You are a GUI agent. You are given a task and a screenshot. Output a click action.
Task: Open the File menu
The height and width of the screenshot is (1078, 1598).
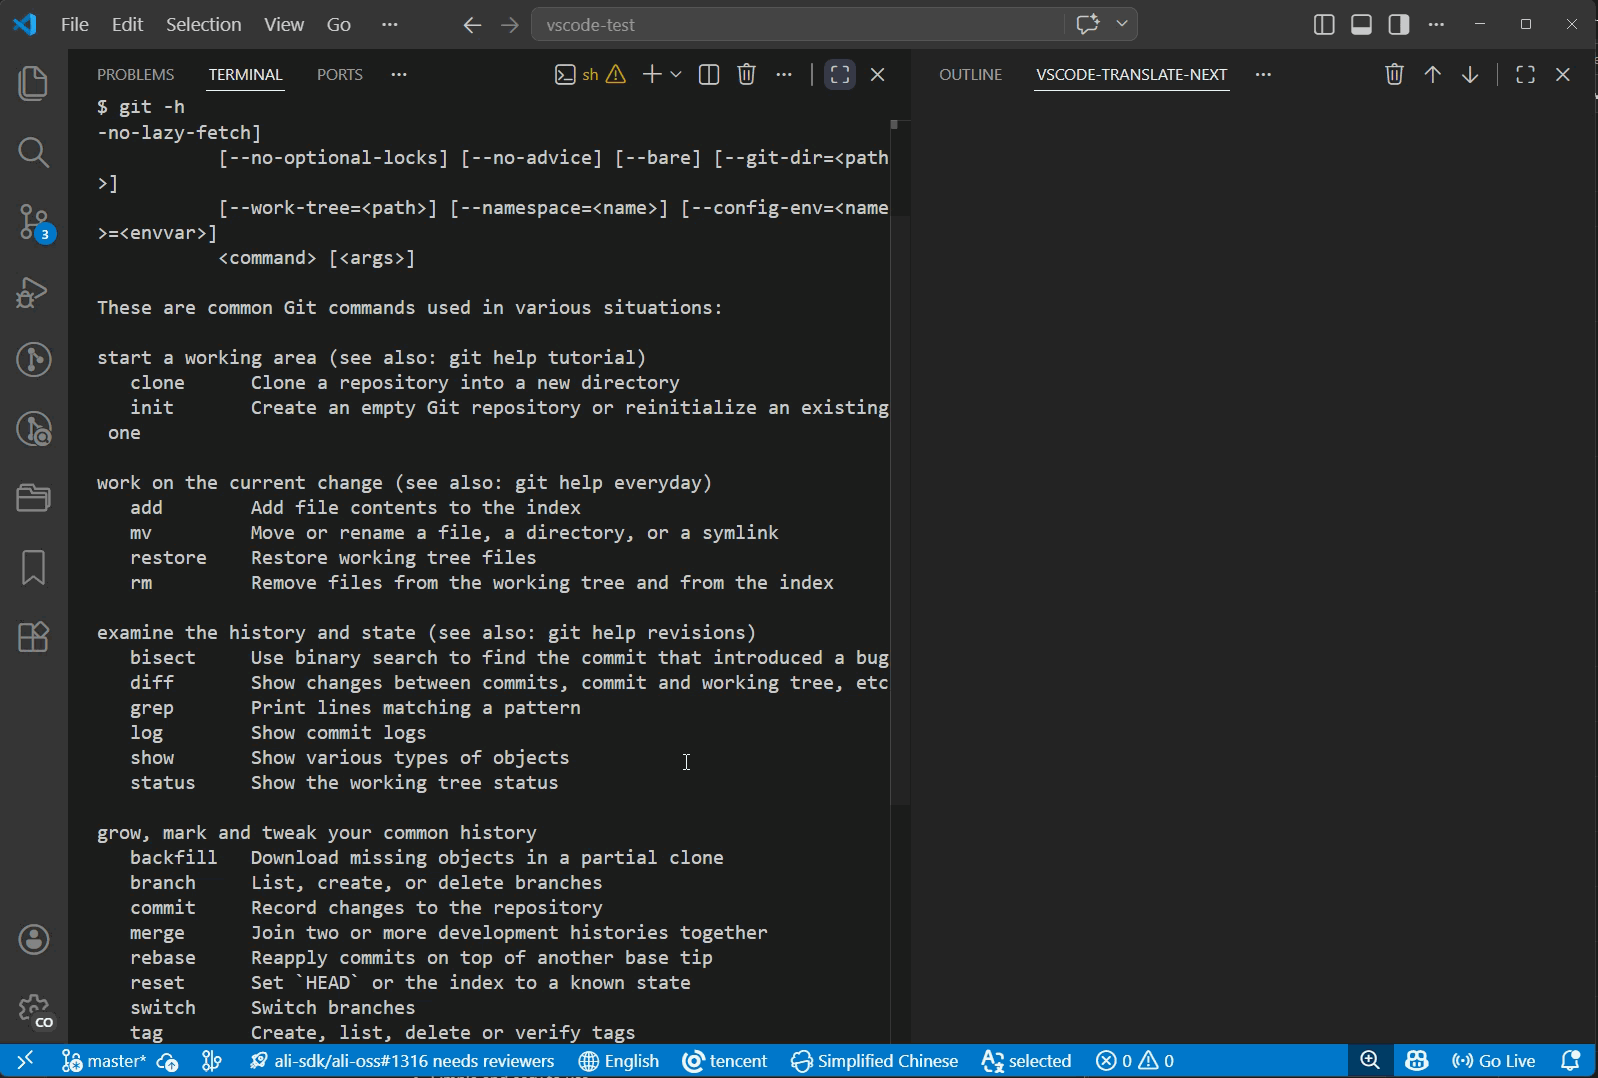click(75, 24)
